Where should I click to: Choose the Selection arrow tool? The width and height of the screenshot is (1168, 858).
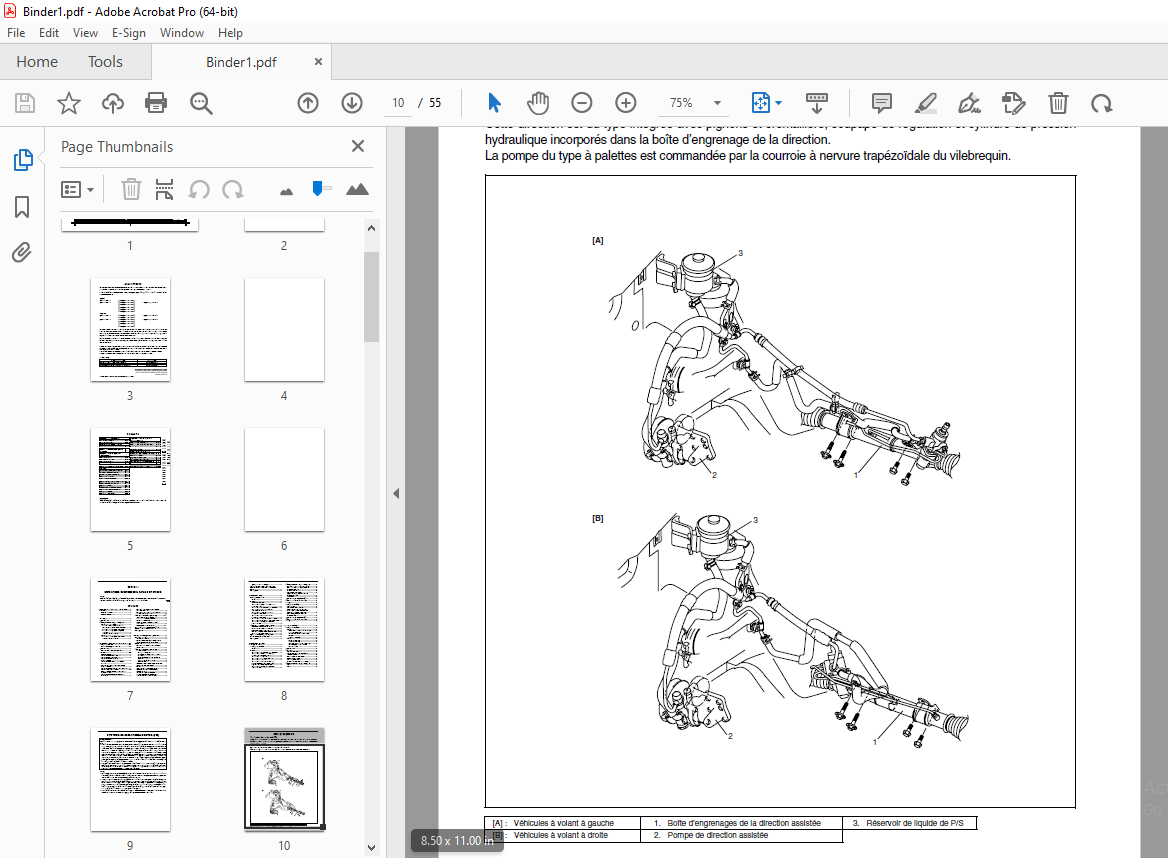[x=494, y=103]
